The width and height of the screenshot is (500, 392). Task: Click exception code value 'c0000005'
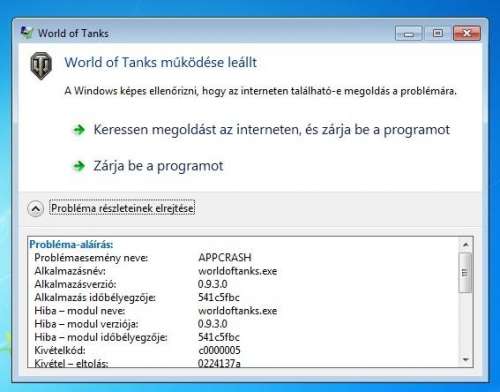pos(219,350)
